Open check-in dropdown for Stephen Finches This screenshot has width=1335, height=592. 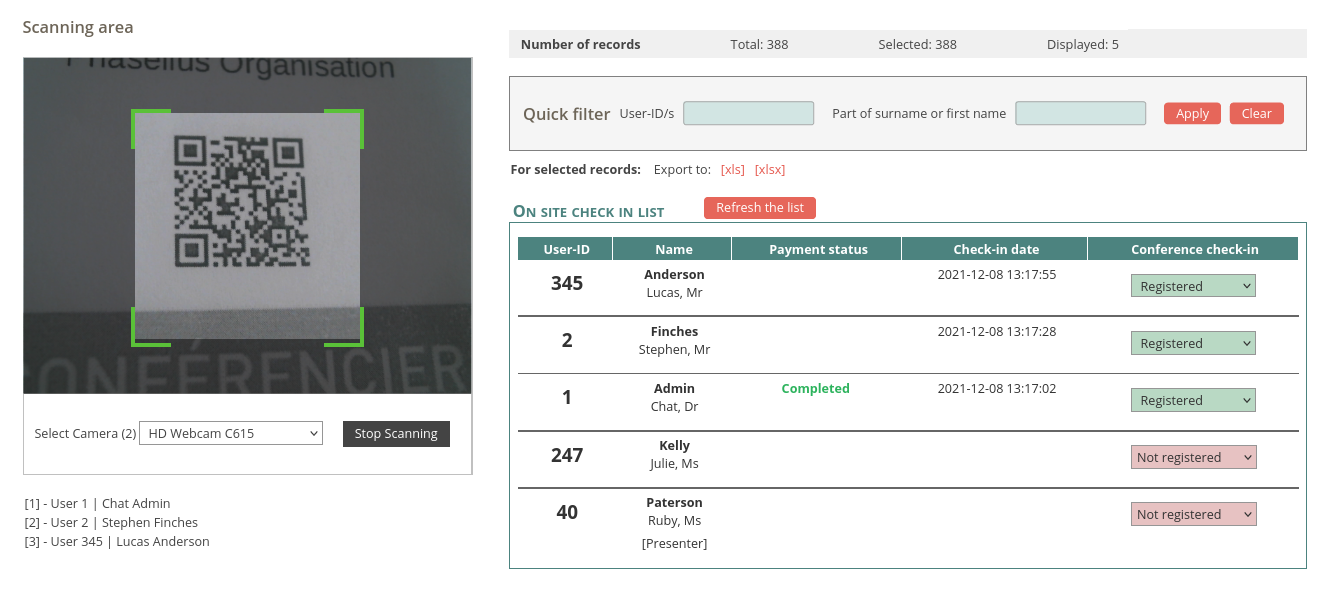click(1193, 343)
